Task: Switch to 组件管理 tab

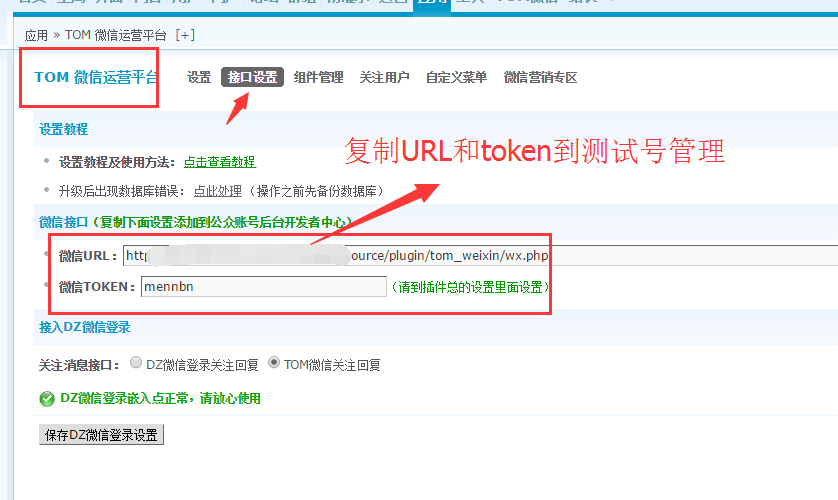Action: click(319, 77)
